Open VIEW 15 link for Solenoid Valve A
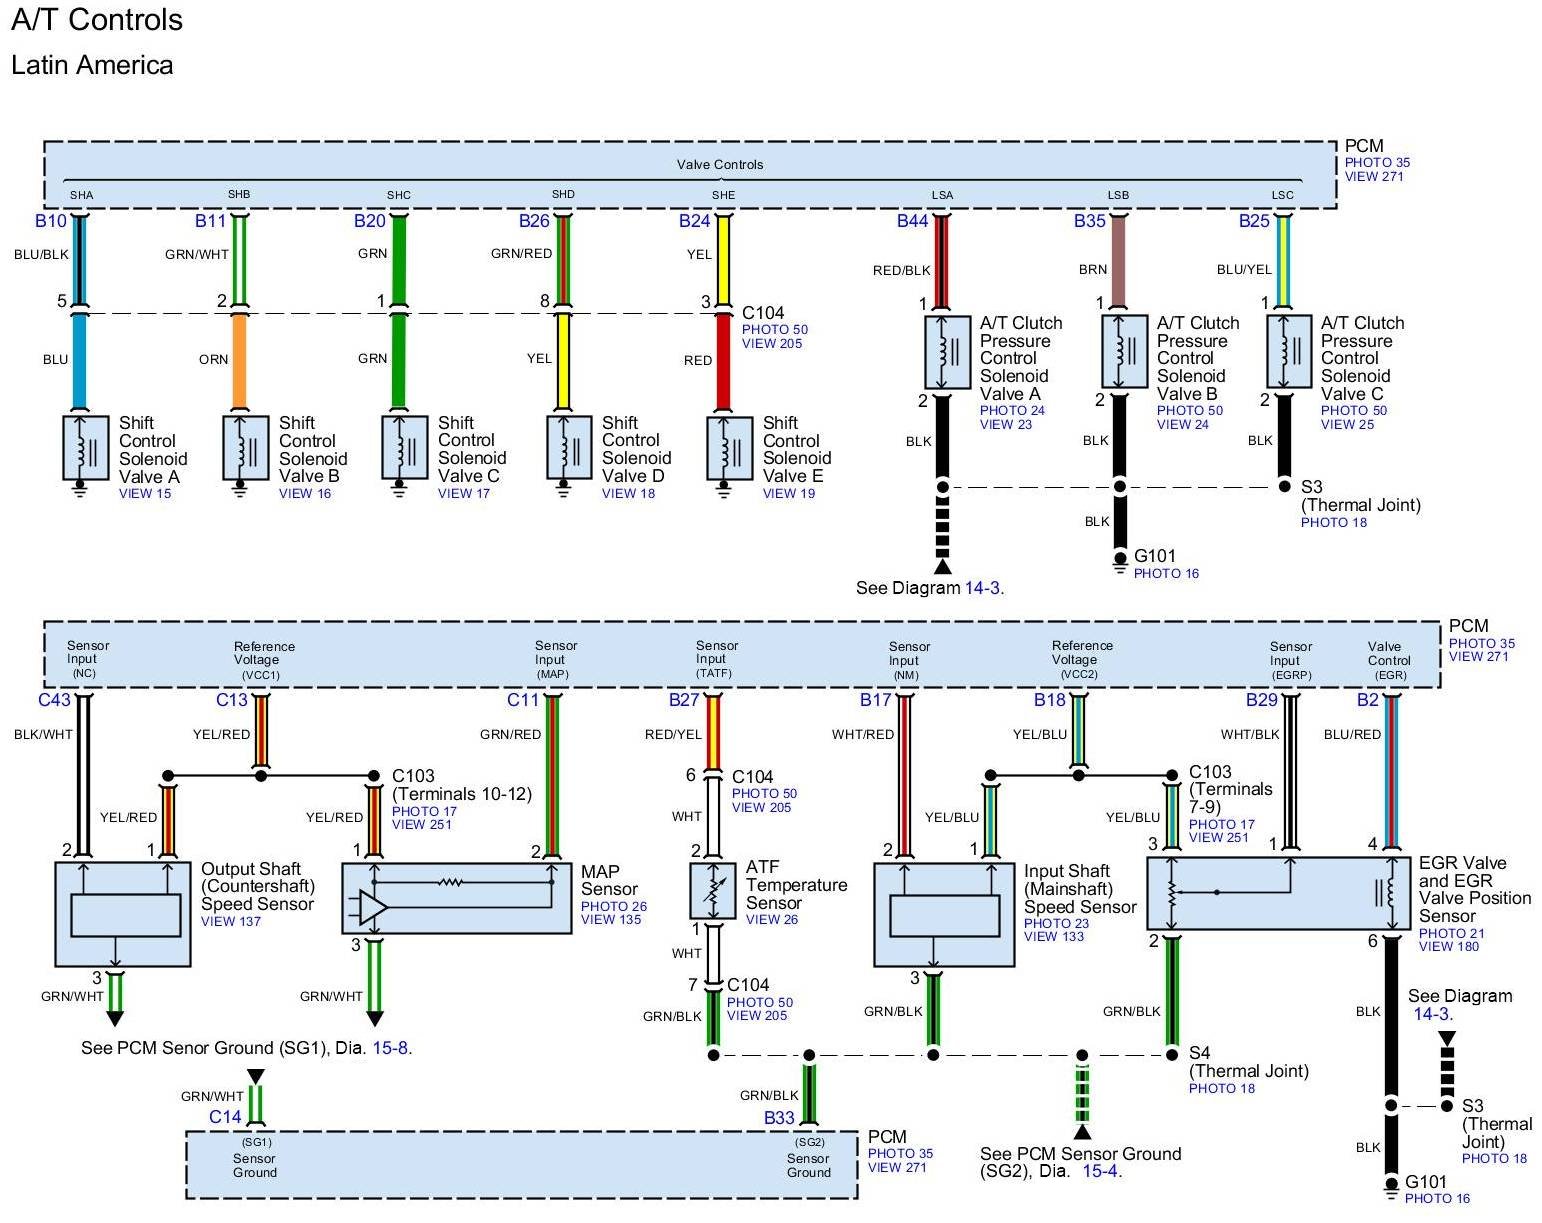 point(145,493)
